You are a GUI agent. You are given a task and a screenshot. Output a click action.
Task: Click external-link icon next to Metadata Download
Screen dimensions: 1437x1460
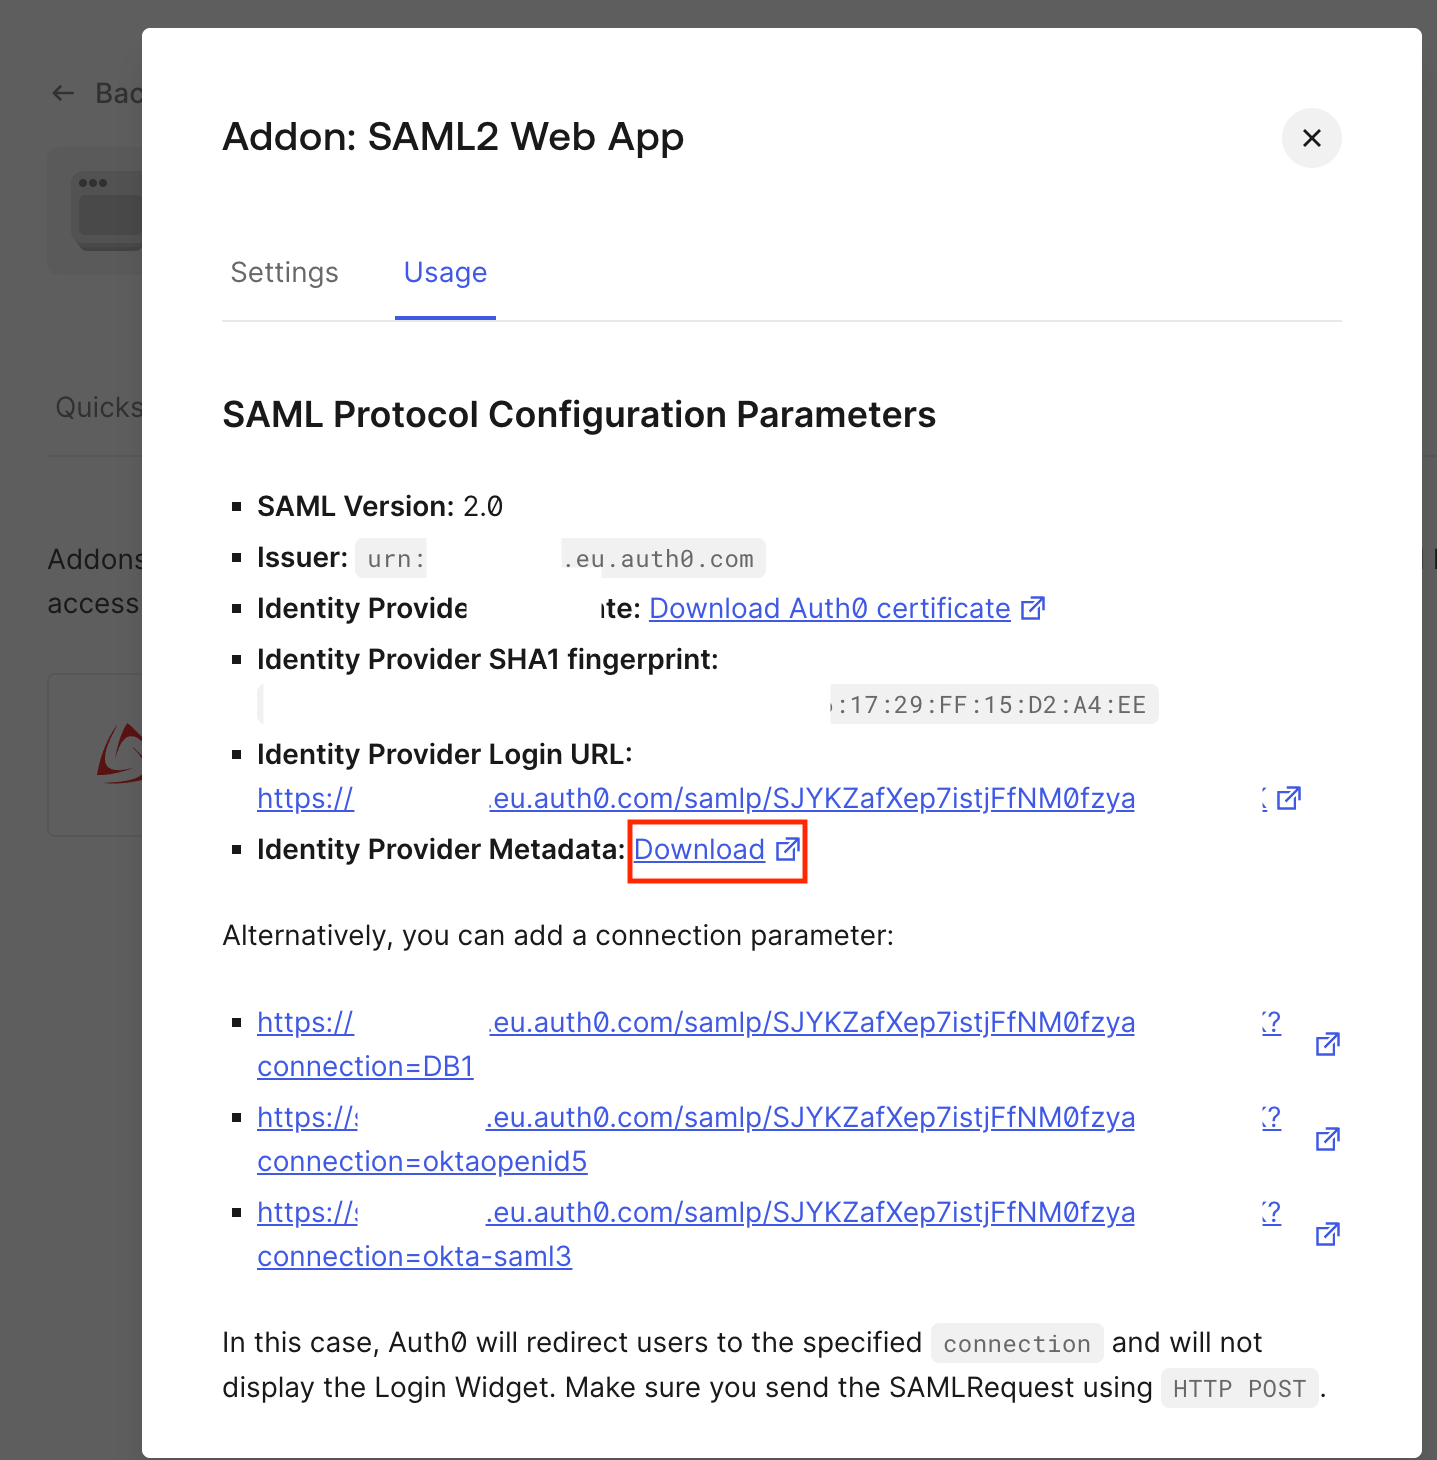point(788,849)
